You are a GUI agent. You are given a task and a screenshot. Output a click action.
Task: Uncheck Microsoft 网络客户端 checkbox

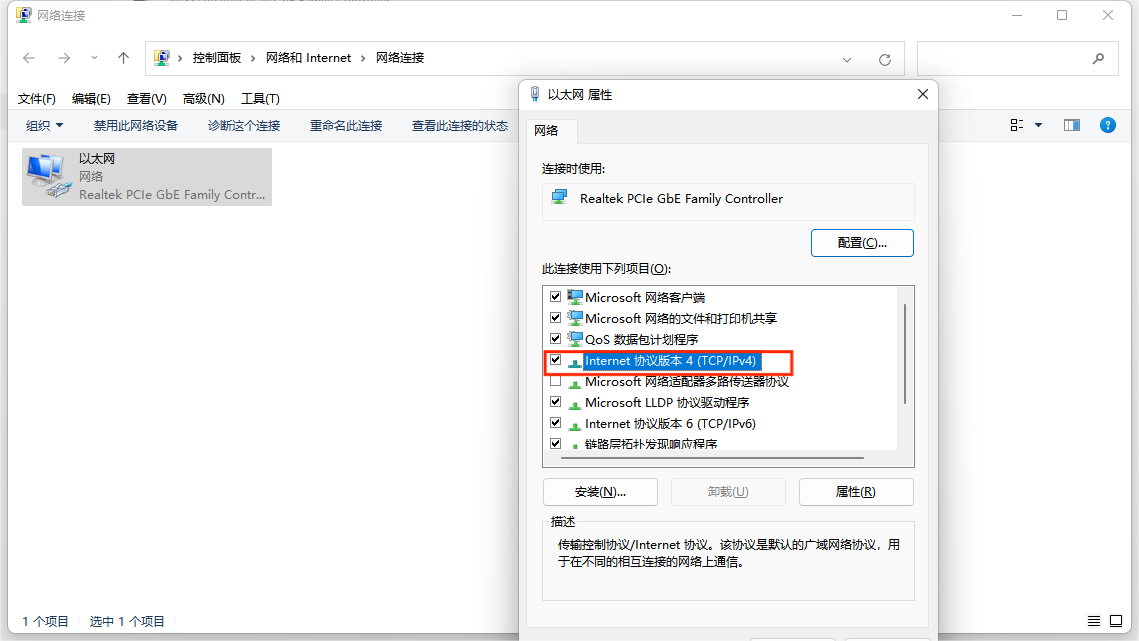[556, 297]
